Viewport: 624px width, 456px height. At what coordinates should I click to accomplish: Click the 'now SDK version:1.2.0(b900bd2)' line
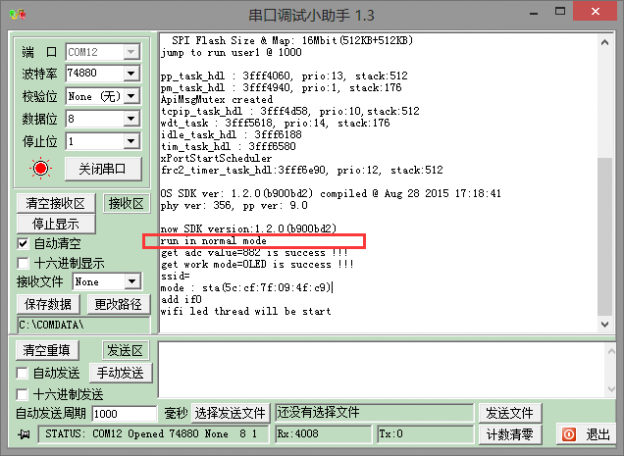coord(249,229)
